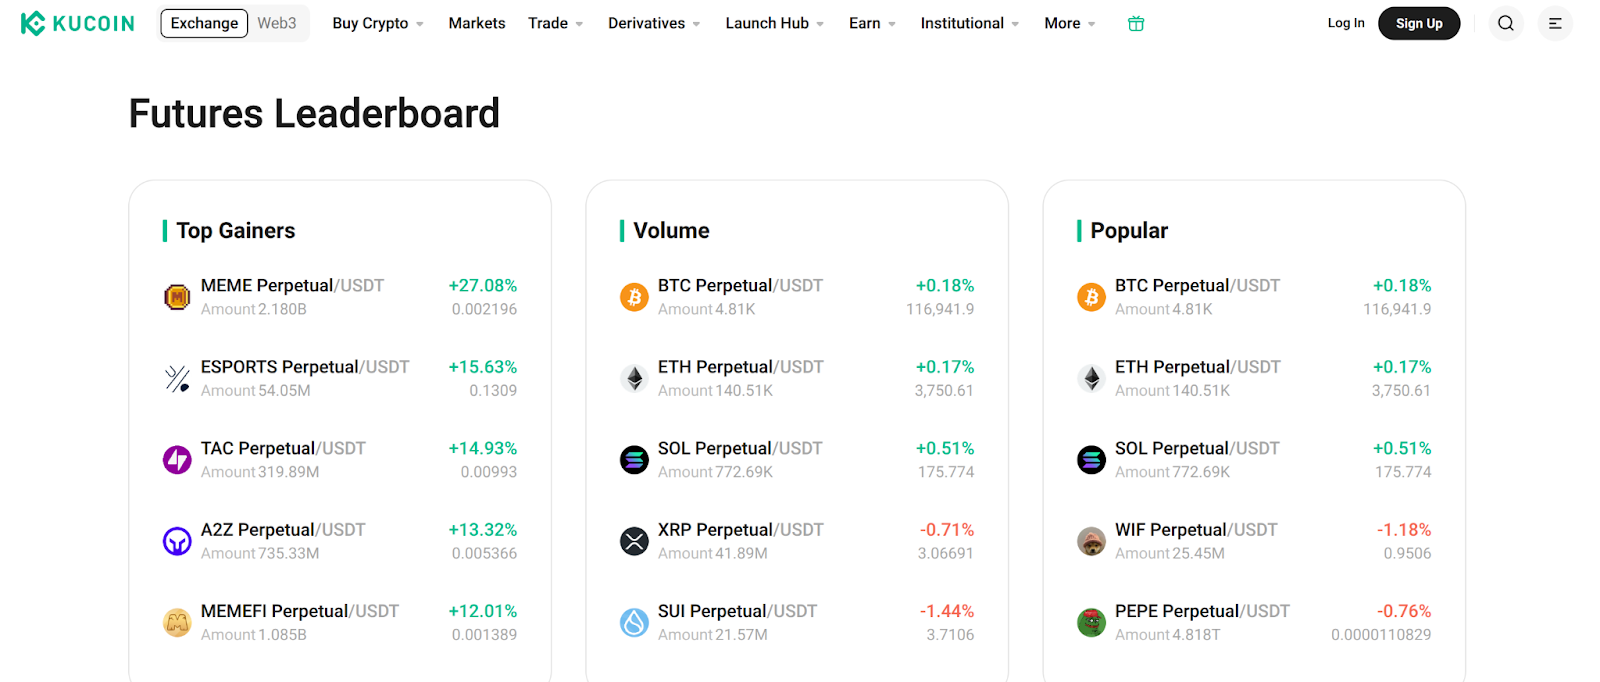Click the XRP coin icon
Screen dimensions: 1600x682
tap(633, 540)
